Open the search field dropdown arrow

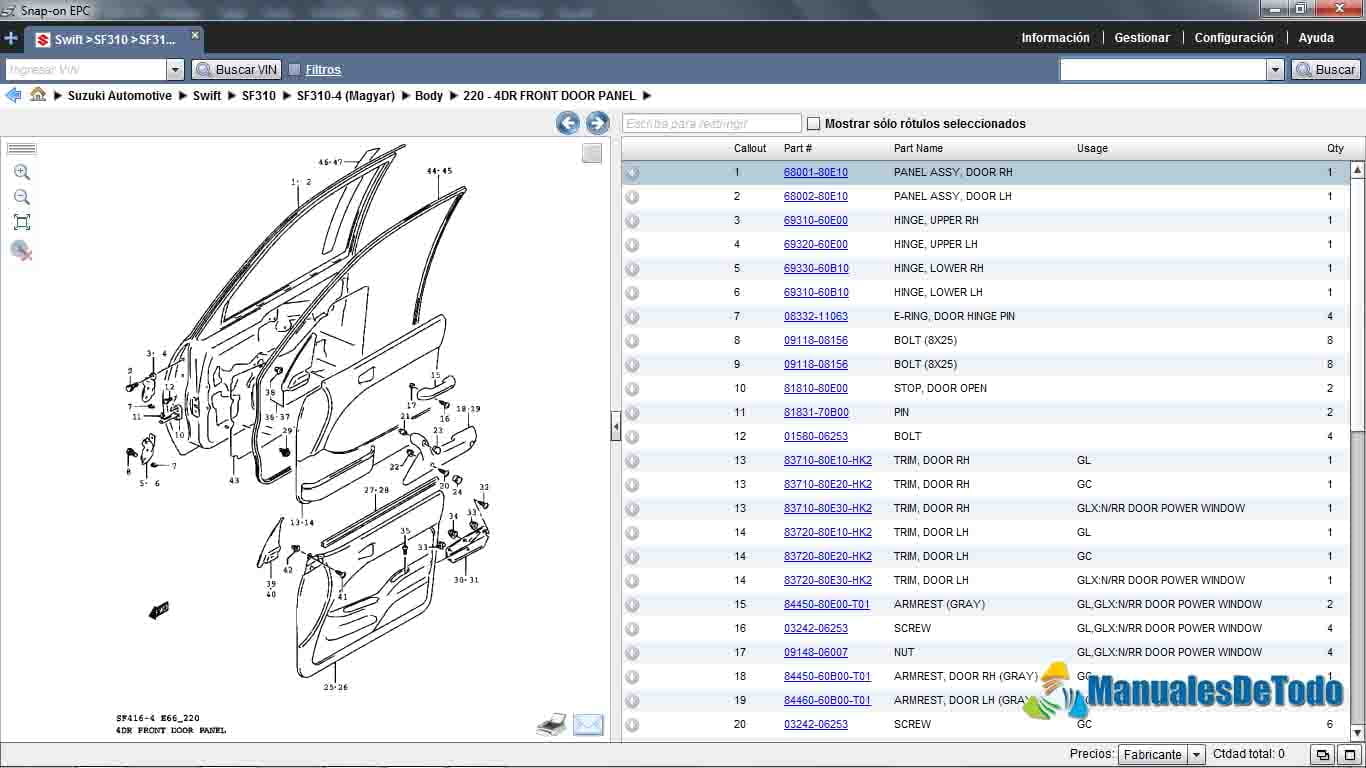[x=1275, y=70]
